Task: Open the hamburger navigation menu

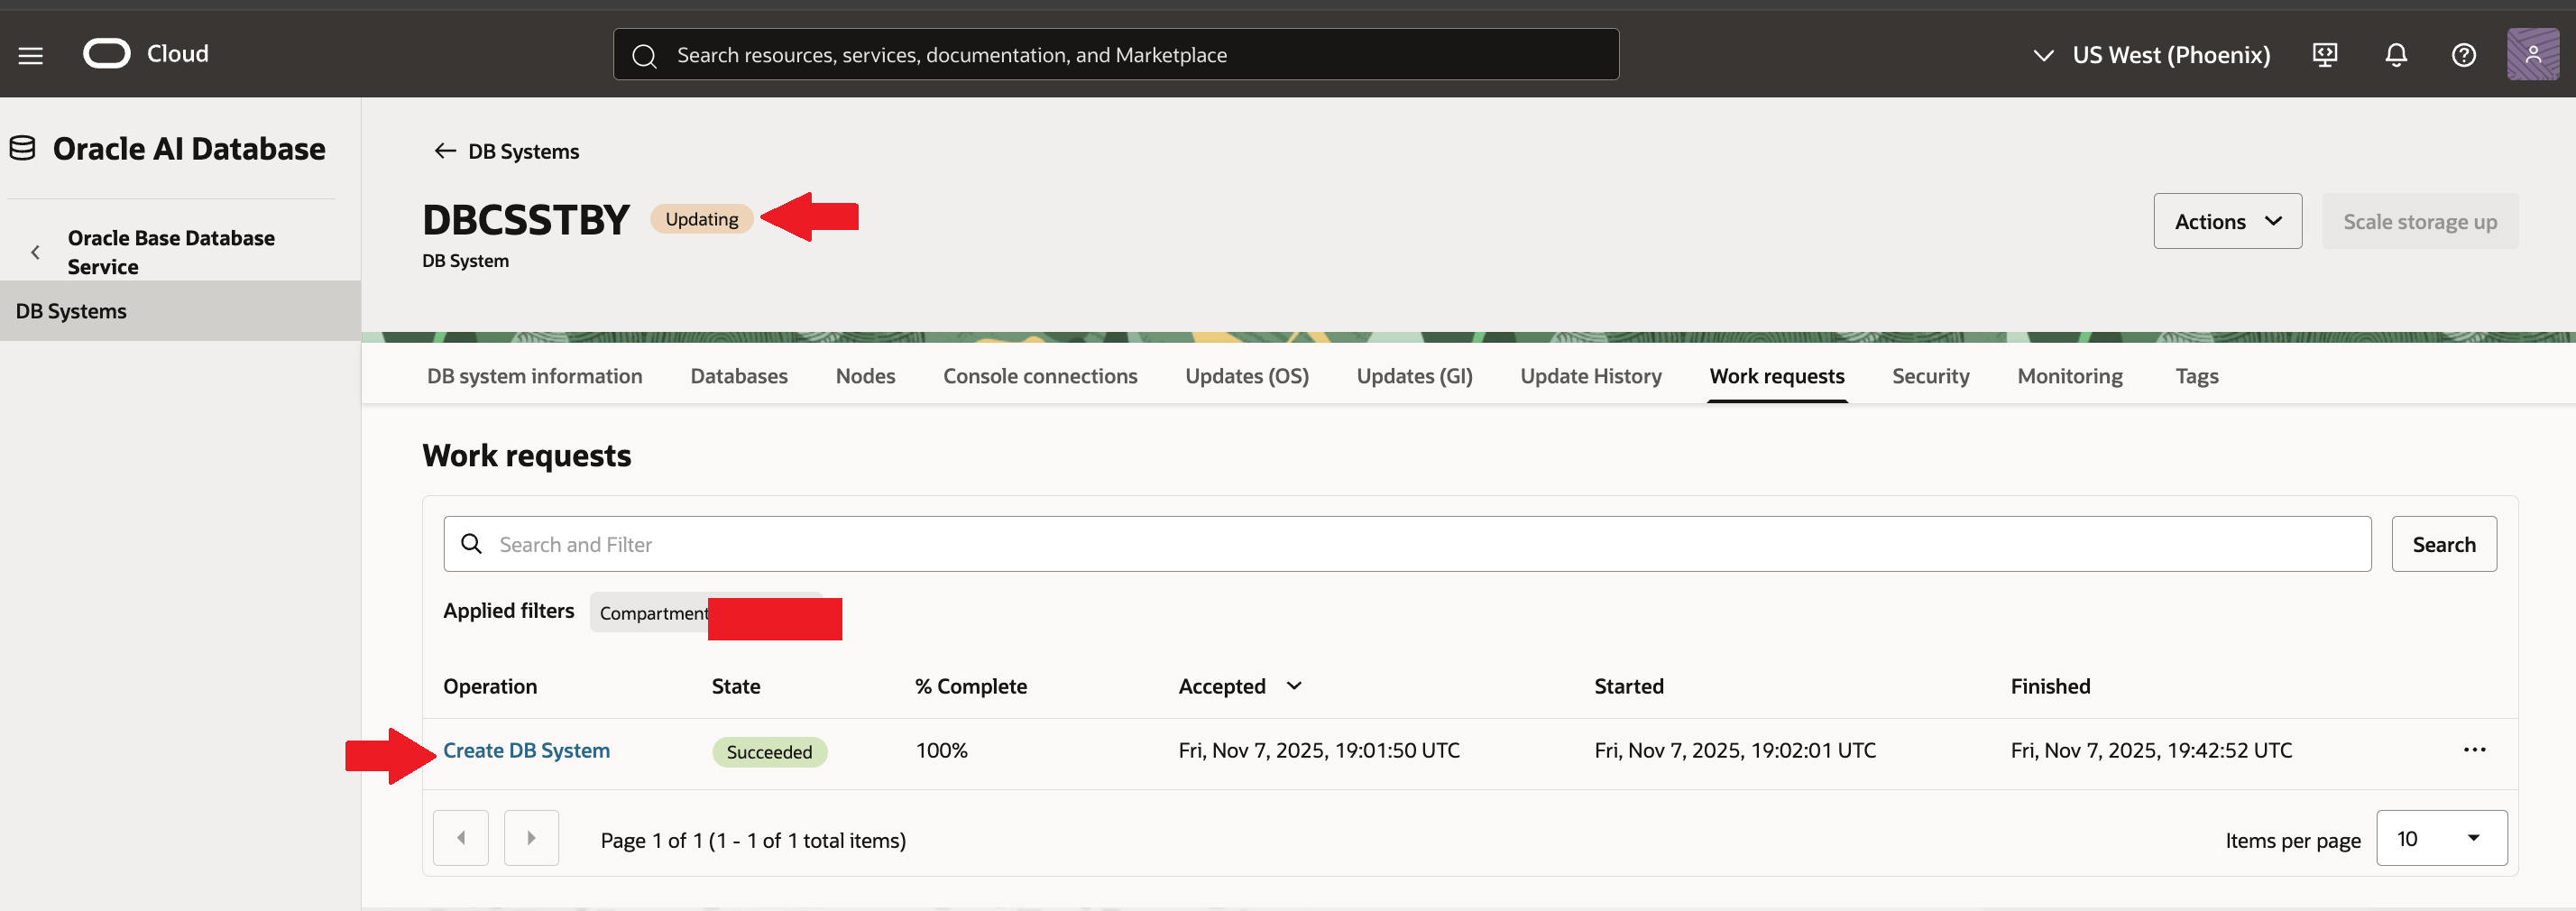Action: tap(30, 55)
